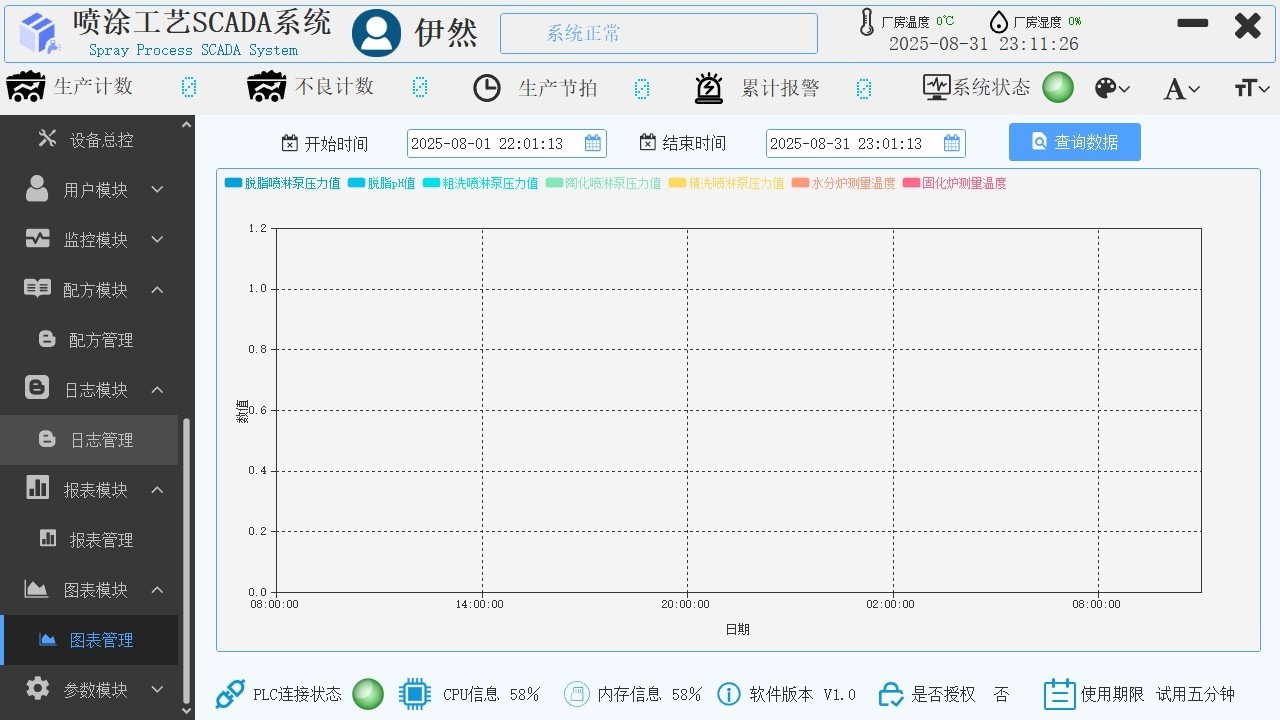Click the 开始时间 date input field

point(495,144)
